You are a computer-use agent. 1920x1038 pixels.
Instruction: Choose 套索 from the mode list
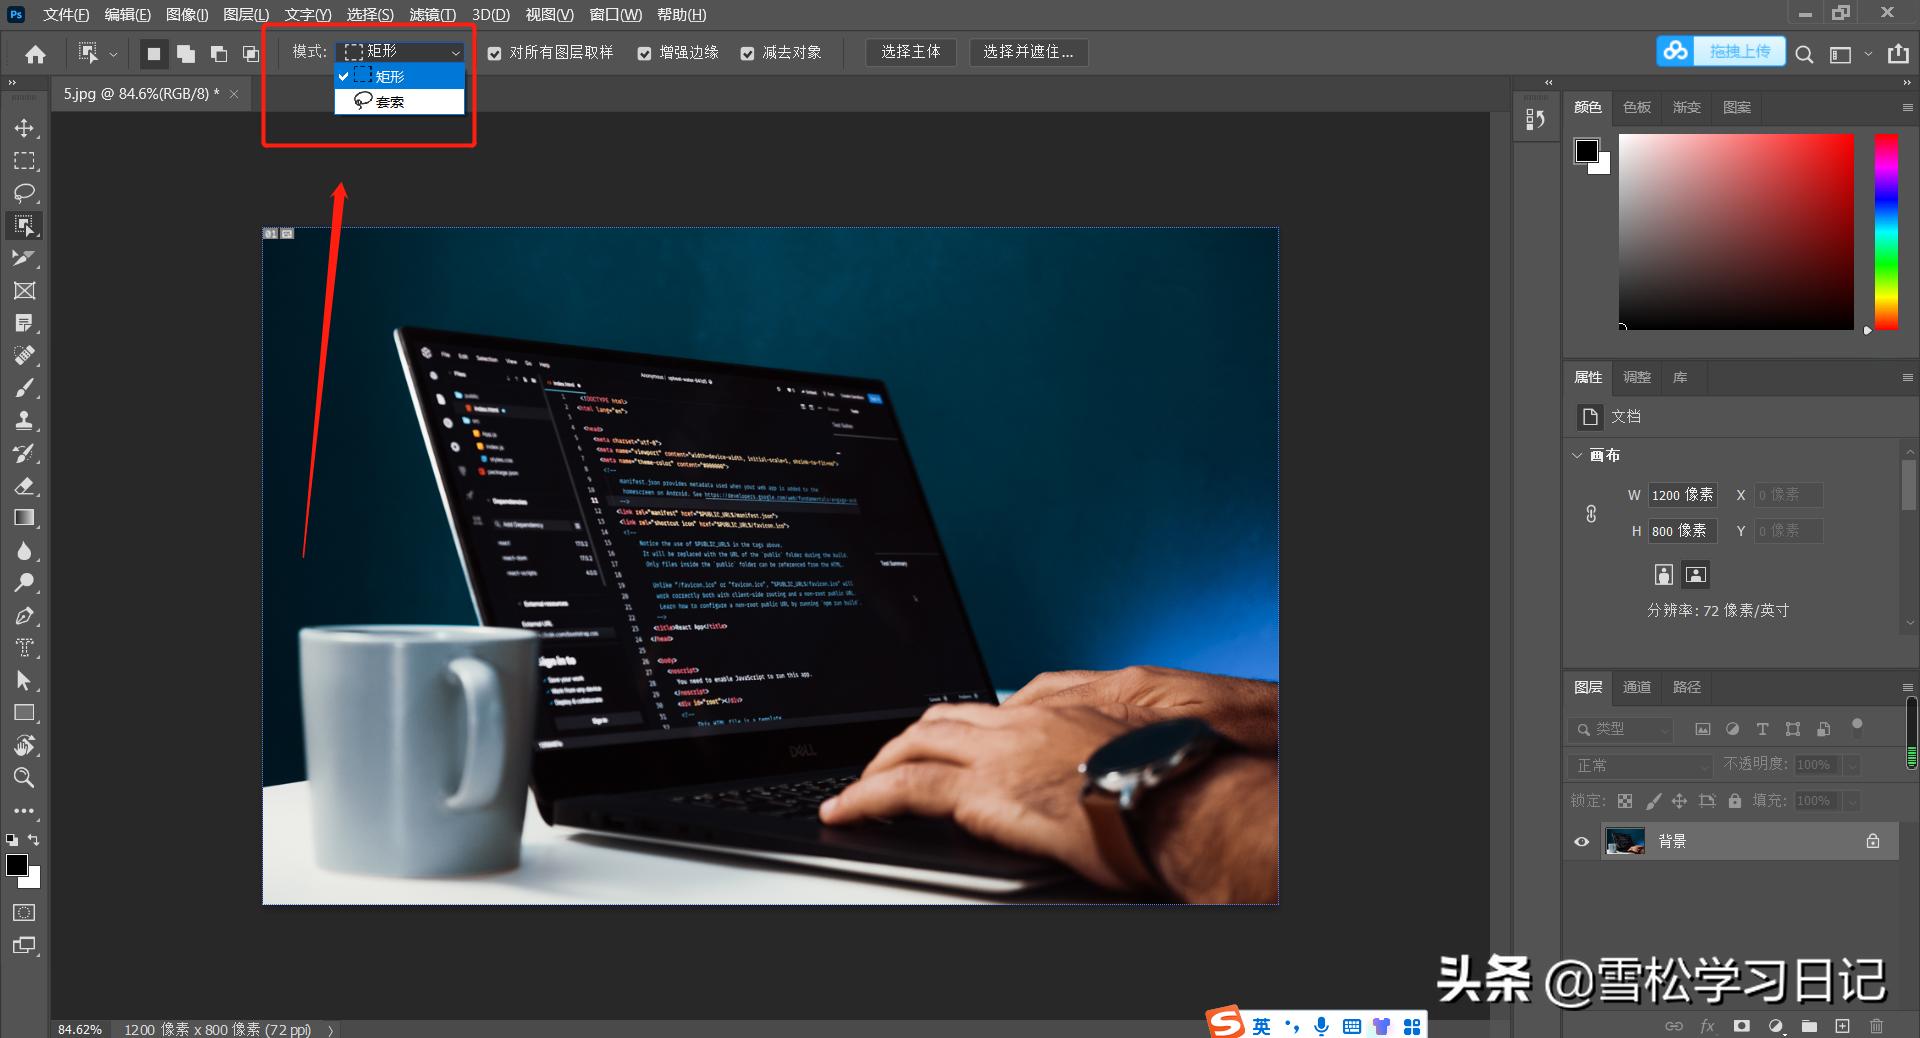399,102
